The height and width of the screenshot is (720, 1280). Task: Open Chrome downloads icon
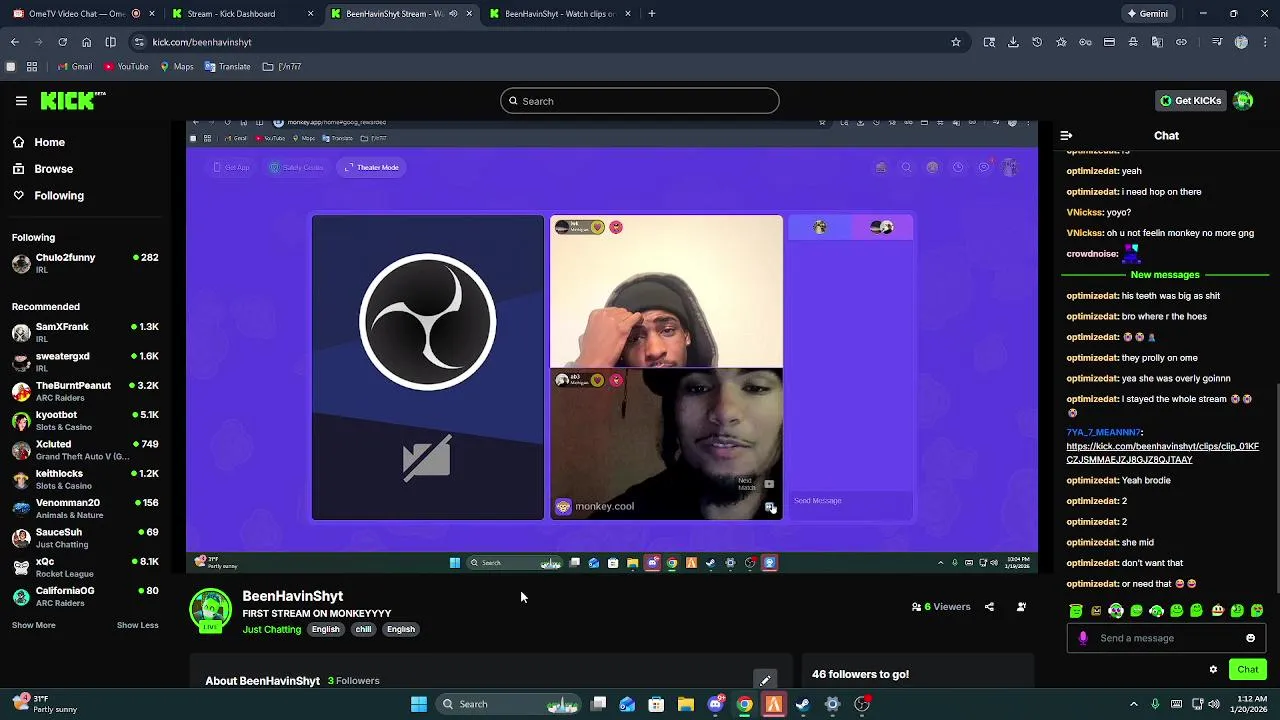1013,42
